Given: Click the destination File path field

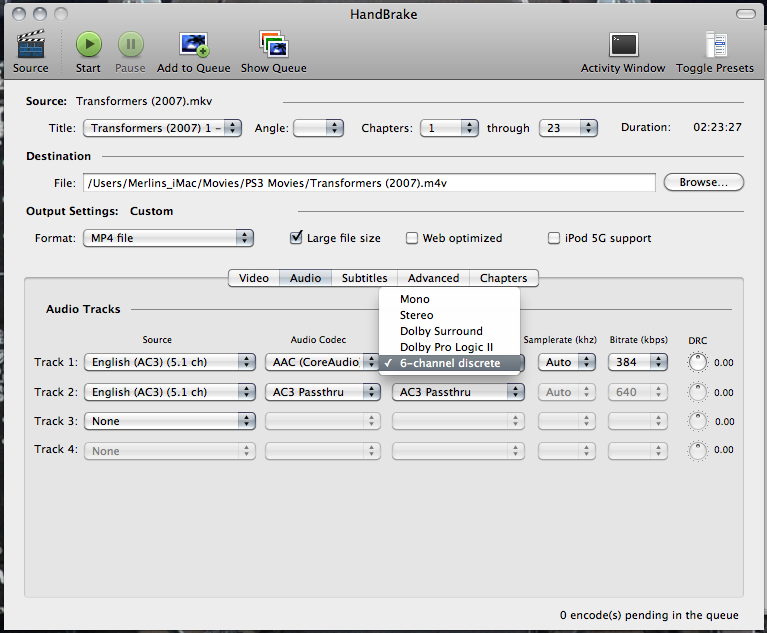Looking at the screenshot, I should coord(369,183).
